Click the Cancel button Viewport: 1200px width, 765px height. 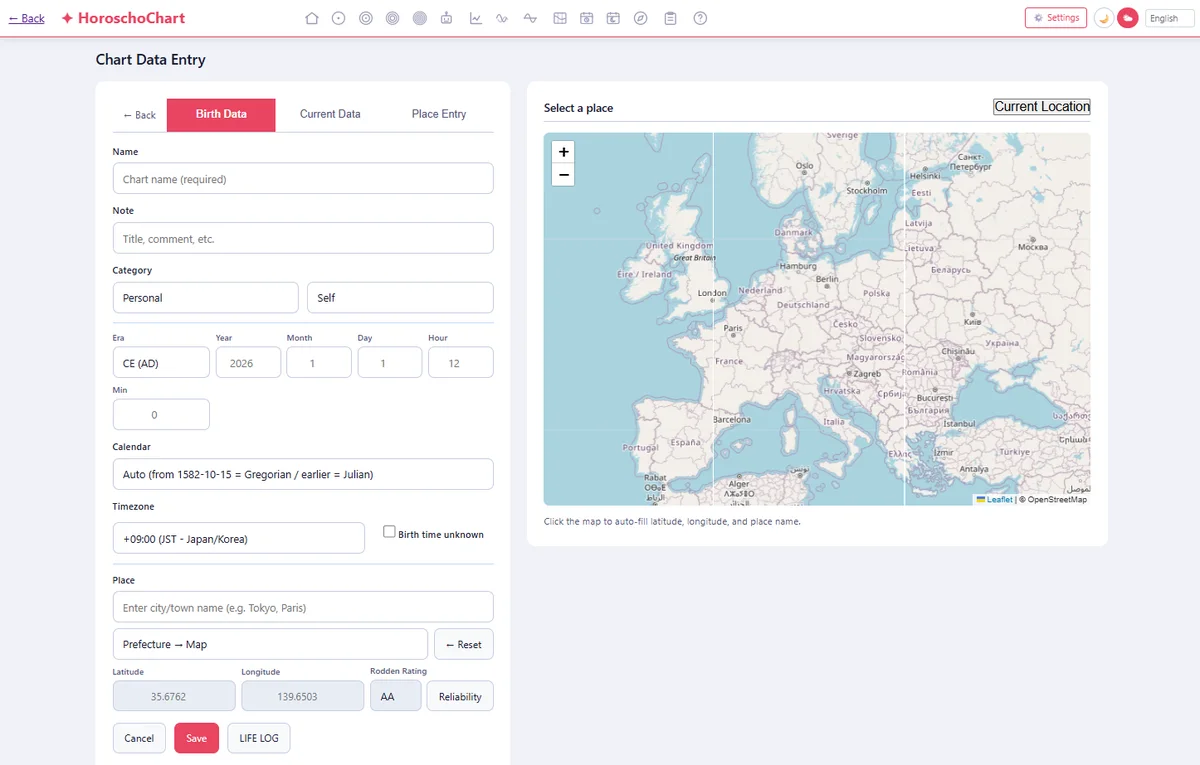139,738
